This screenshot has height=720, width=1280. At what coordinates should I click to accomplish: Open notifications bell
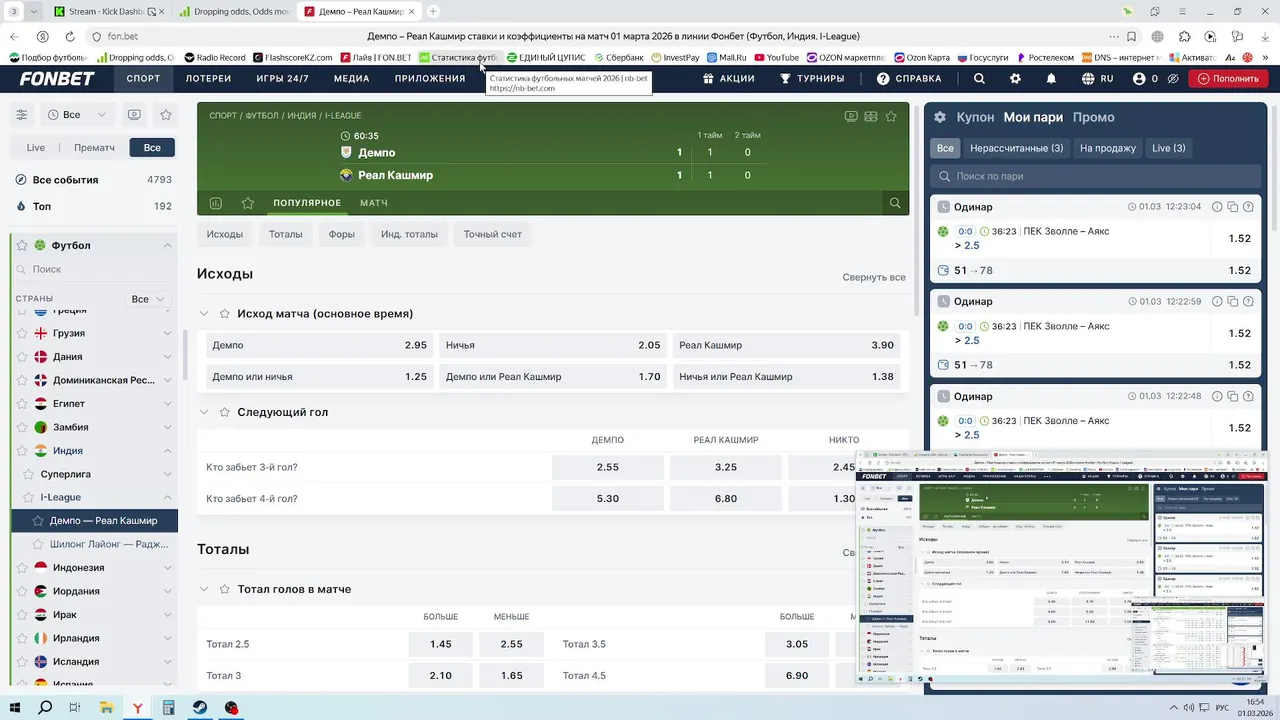(x=1051, y=78)
